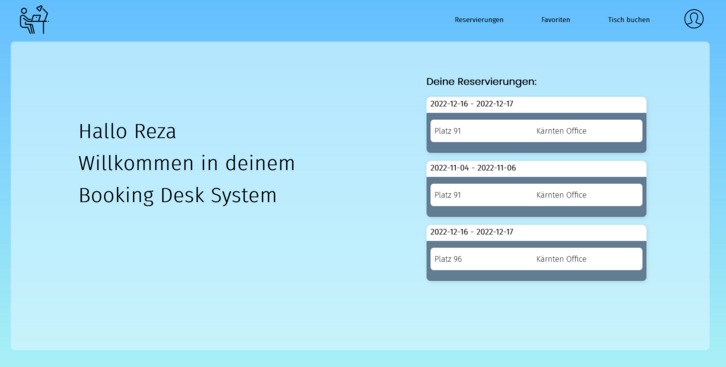
Task: Click the first 2022-12-16 - 2022-12-17 date header
Action: coord(536,104)
